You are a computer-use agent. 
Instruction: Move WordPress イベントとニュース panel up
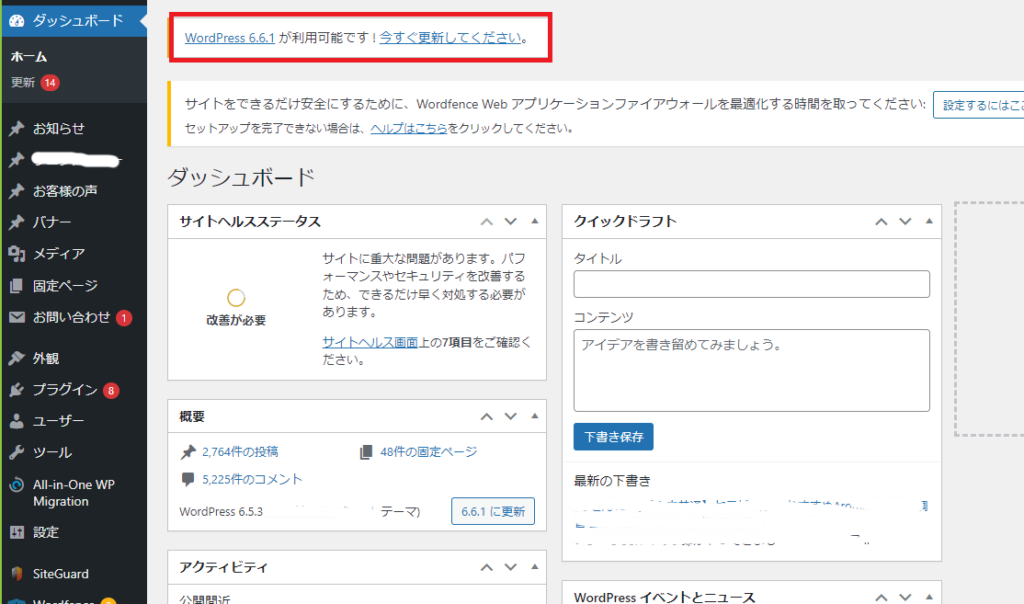point(881,597)
